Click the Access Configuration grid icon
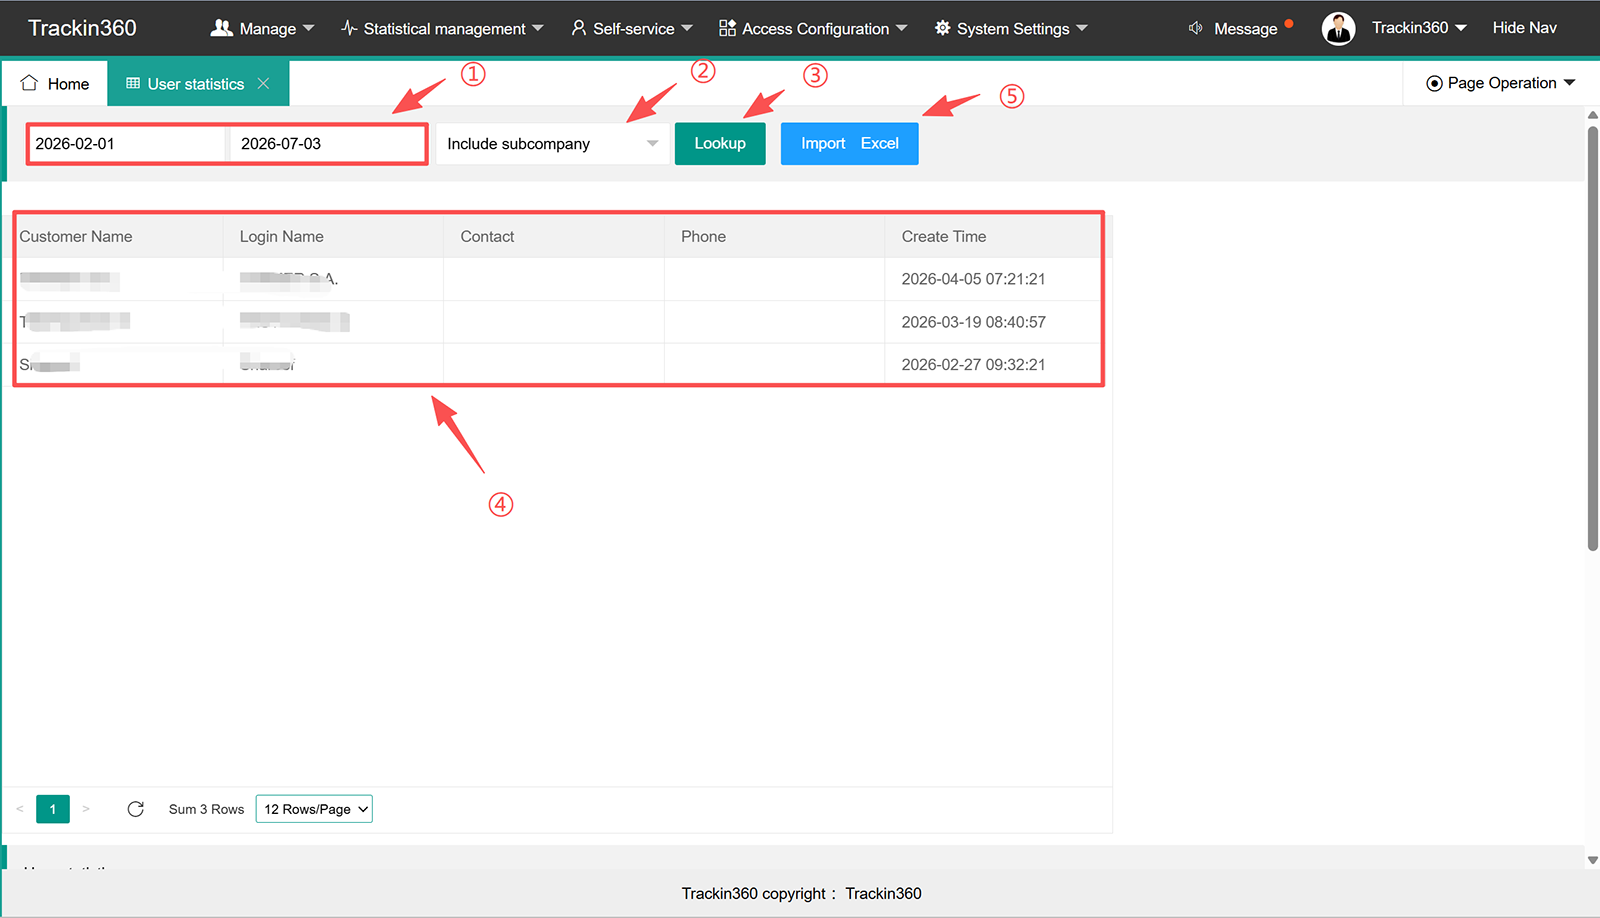Viewport: 1600px width, 918px height. pyautogui.click(x=727, y=28)
